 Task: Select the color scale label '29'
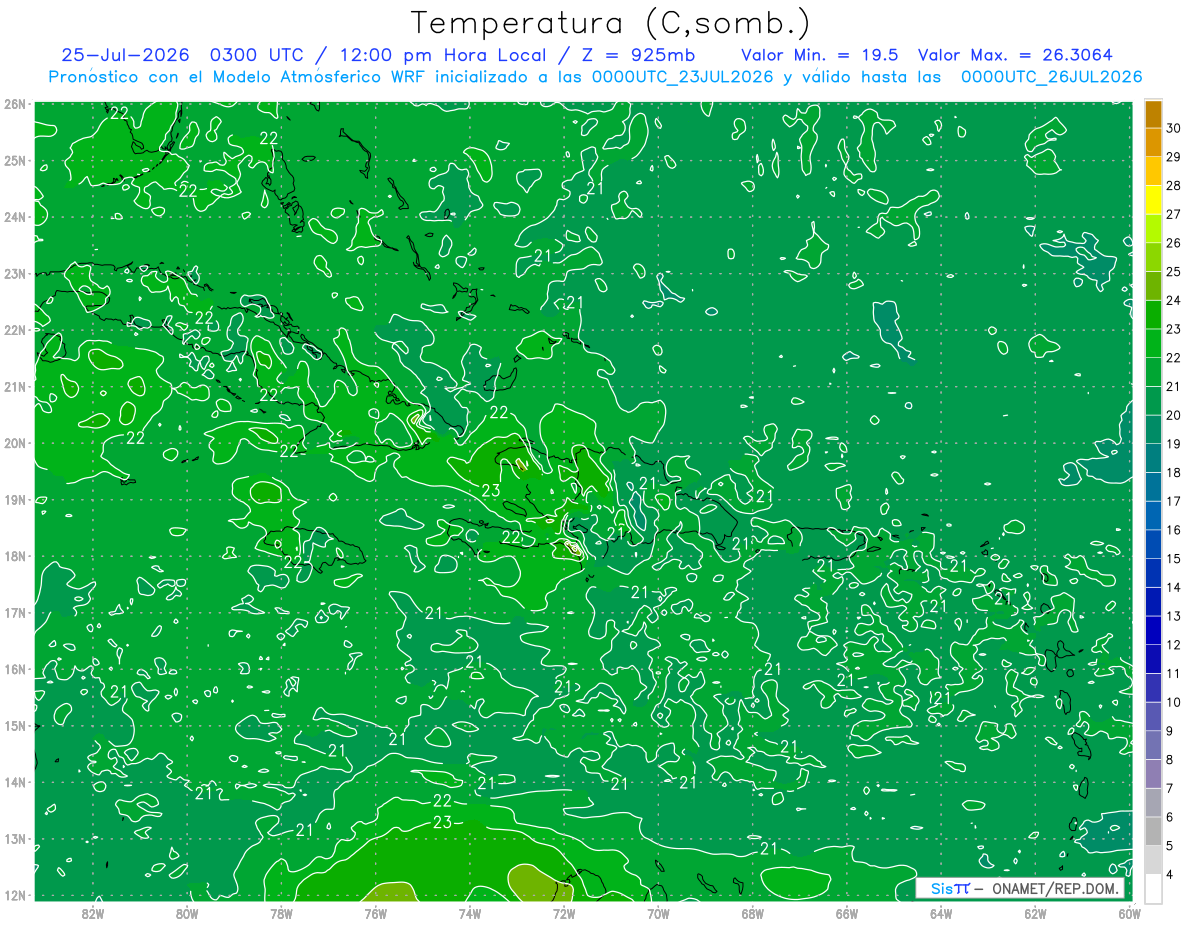tap(1173, 157)
